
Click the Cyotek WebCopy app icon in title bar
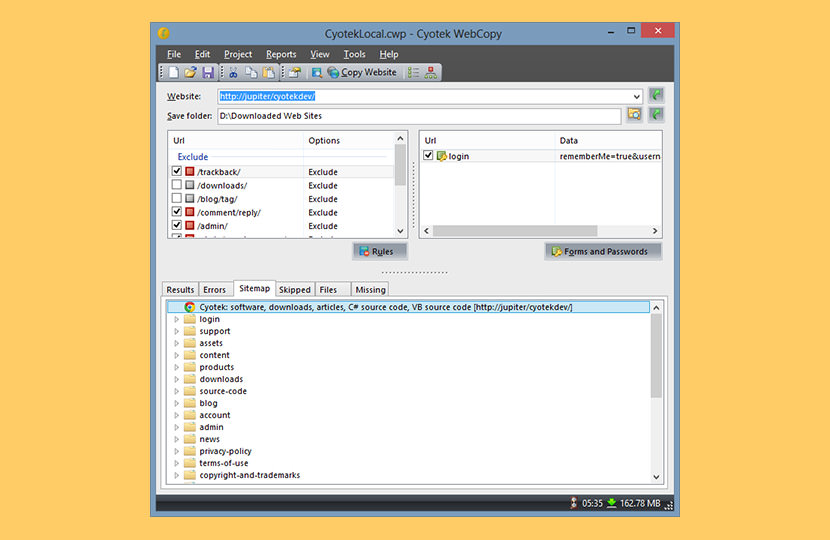(164, 33)
